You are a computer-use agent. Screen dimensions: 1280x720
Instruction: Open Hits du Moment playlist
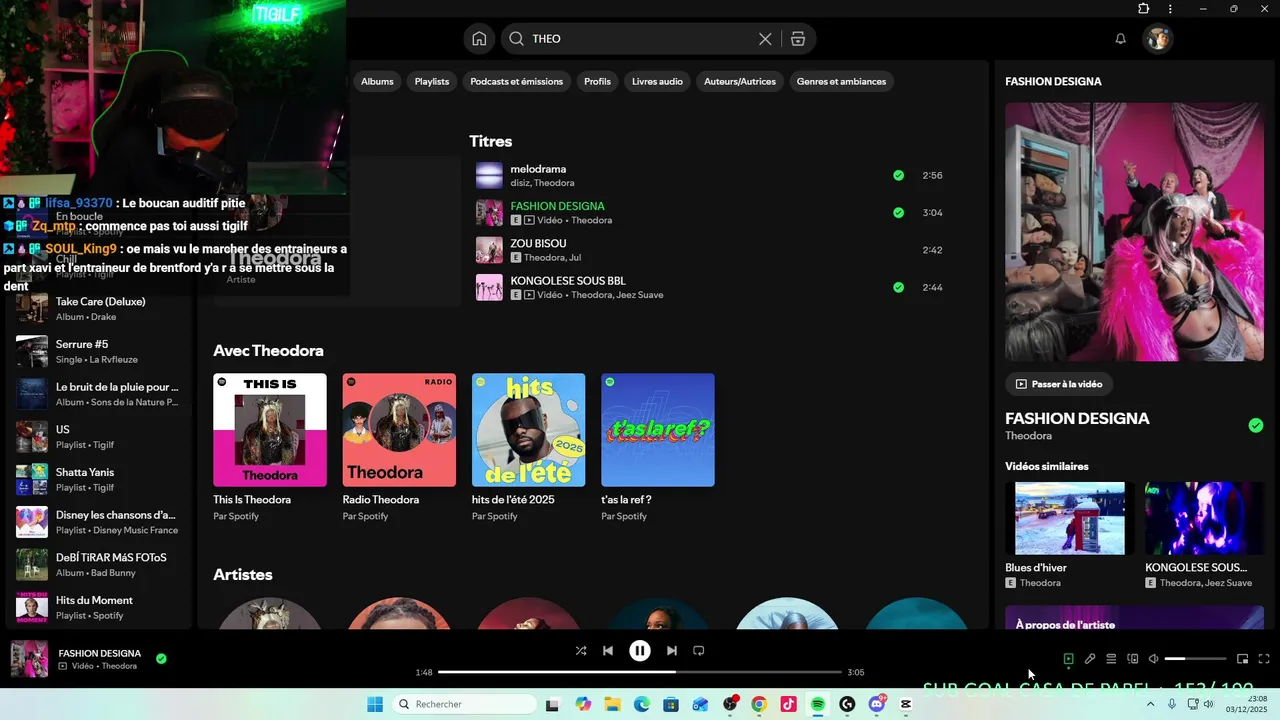pyautogui.click(x=98, y=607)
